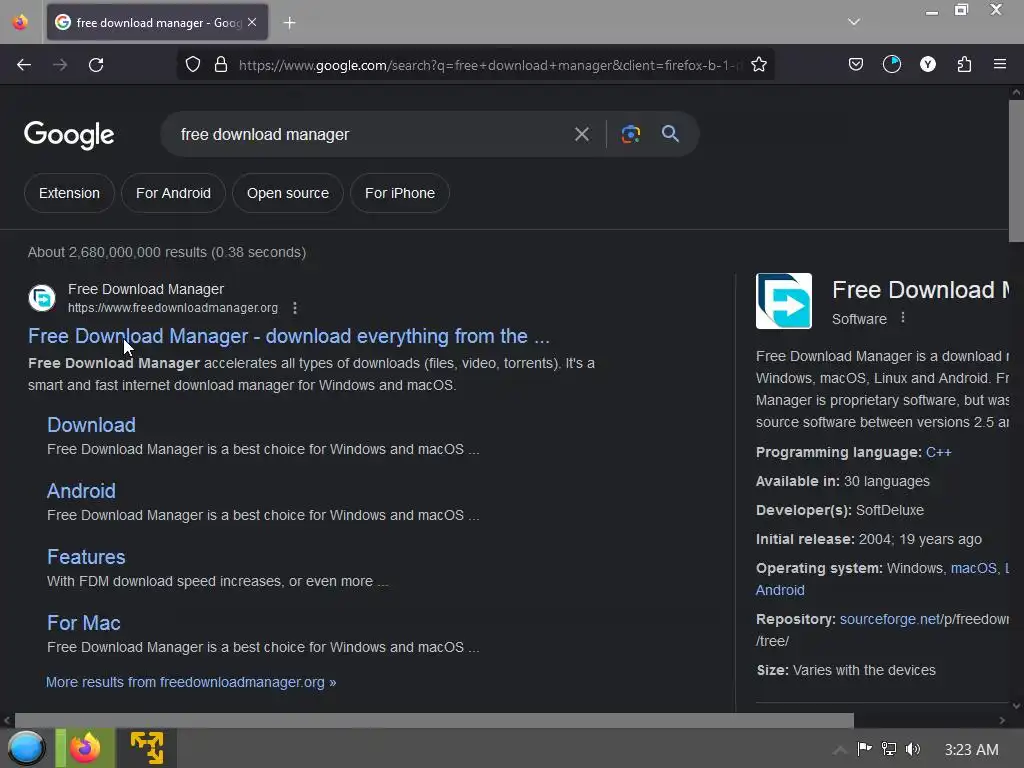
Task: Click the yellow taskbar application icon
Action: point(147,748)
